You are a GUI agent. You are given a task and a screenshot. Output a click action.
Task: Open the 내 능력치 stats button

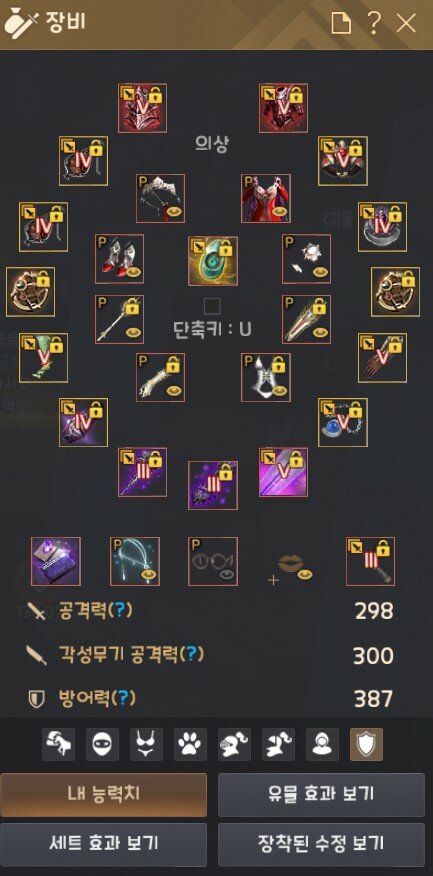point(103,794)
